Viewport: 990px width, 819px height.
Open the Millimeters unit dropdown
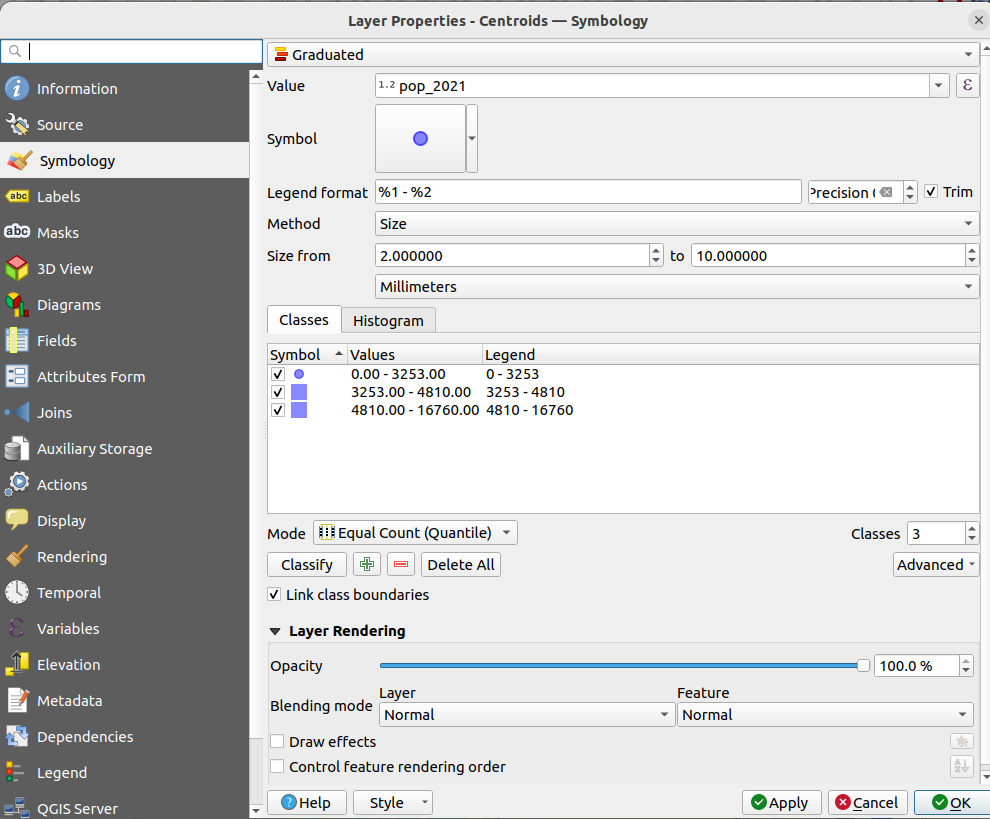[677, 287]
